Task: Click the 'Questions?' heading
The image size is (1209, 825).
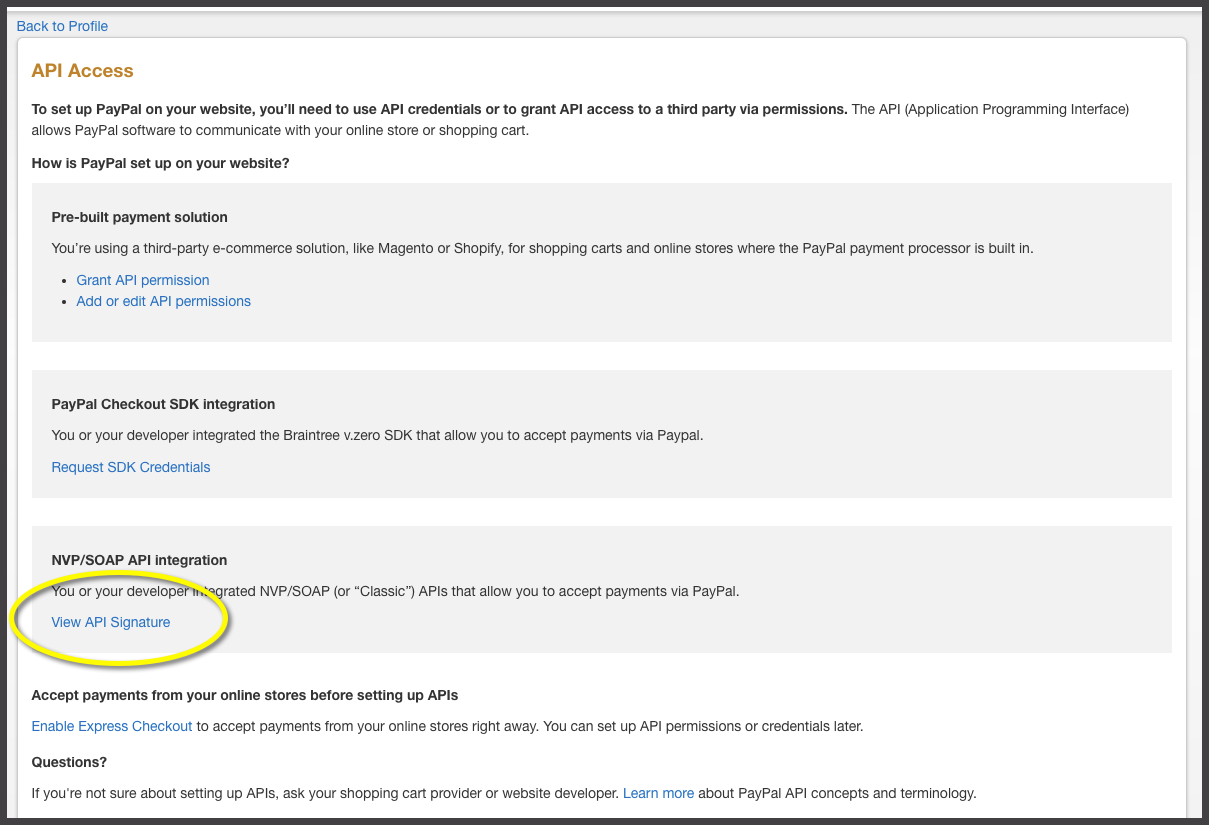Action: click(69, 762)
